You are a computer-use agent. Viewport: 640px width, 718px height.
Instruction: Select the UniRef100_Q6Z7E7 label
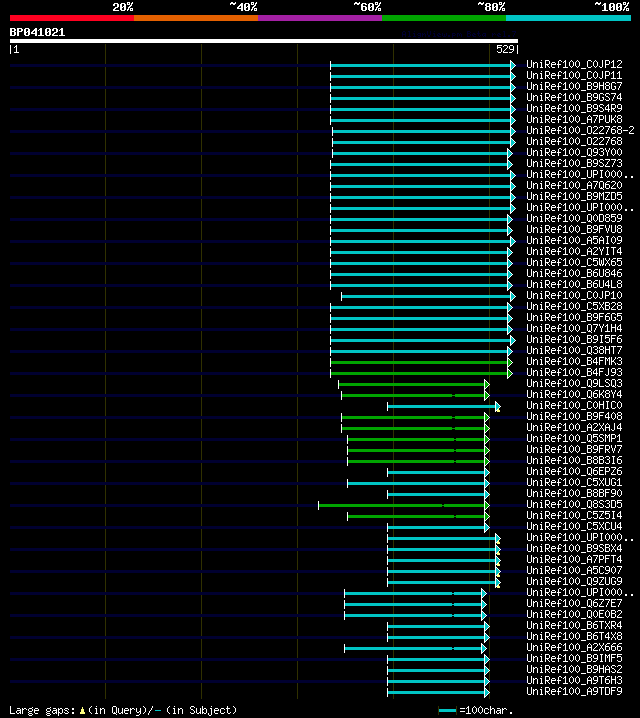pos(574,603)
